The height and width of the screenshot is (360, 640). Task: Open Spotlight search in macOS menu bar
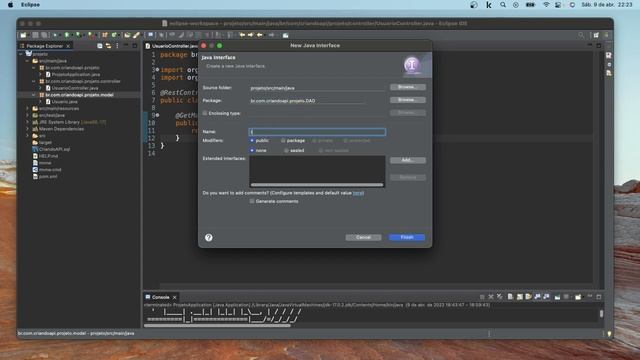coord(503,5)
